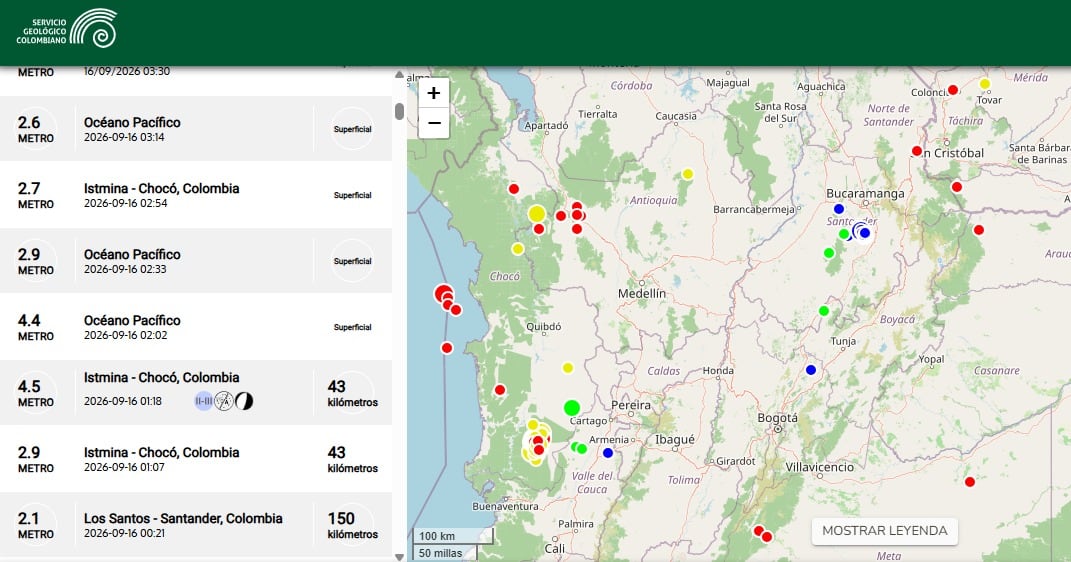
Task: Open the 2.6 Océano Pacífico 03:14 event
Action: click(x=196, y=128)
